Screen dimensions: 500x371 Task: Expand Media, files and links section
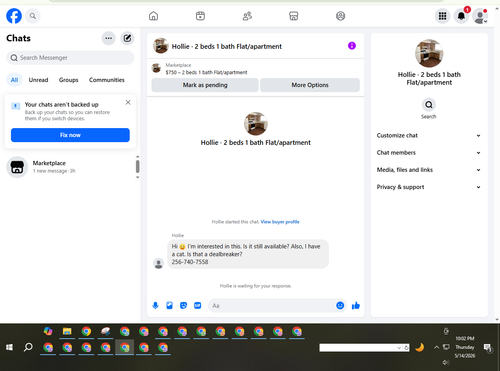click(429, 170)
